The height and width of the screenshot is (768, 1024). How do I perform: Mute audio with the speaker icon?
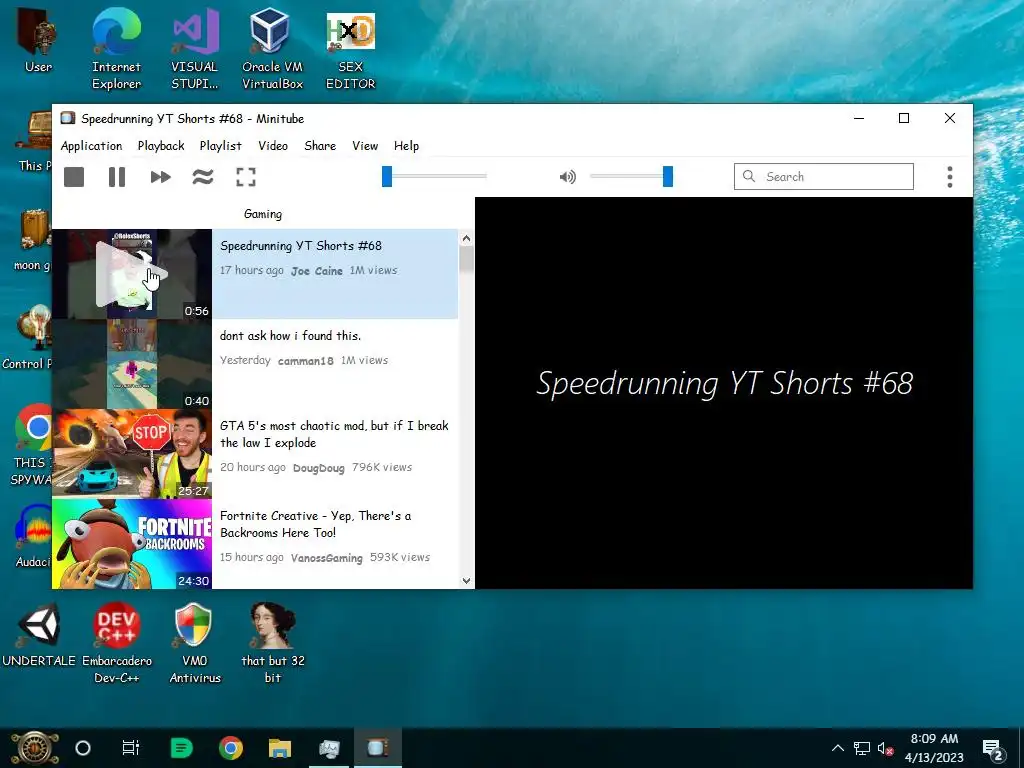pos(568,176)
